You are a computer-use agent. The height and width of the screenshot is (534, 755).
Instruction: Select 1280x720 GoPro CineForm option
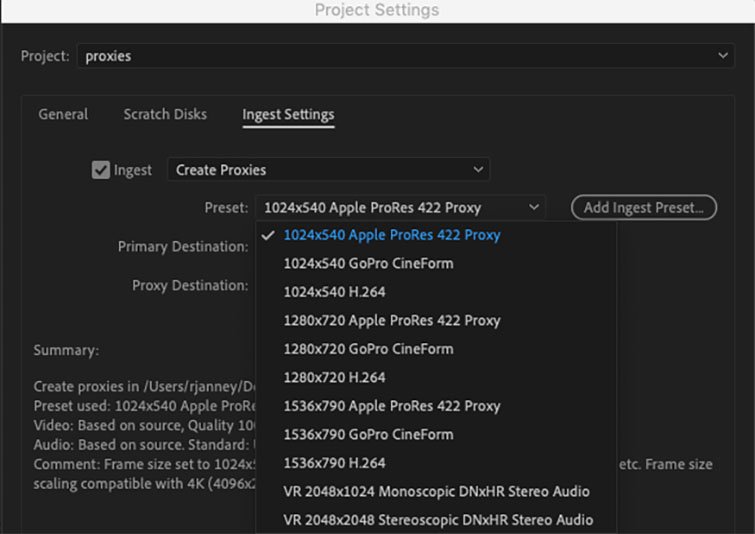coord(368,349)
